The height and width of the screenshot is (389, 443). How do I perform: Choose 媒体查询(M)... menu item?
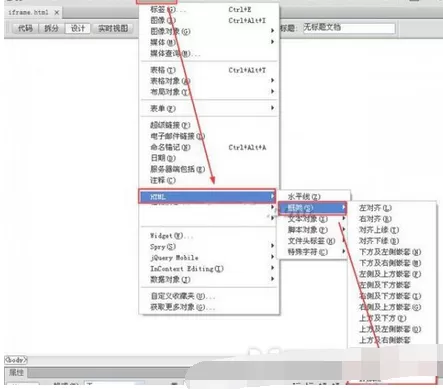(209, 53)
